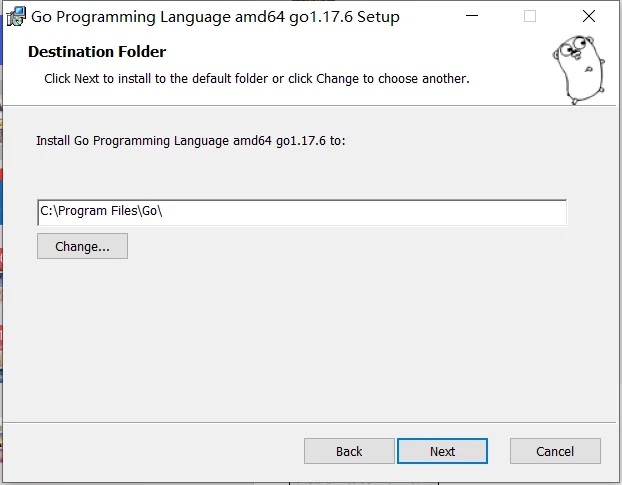Click the Next button to continue

[x=442, y=451]
